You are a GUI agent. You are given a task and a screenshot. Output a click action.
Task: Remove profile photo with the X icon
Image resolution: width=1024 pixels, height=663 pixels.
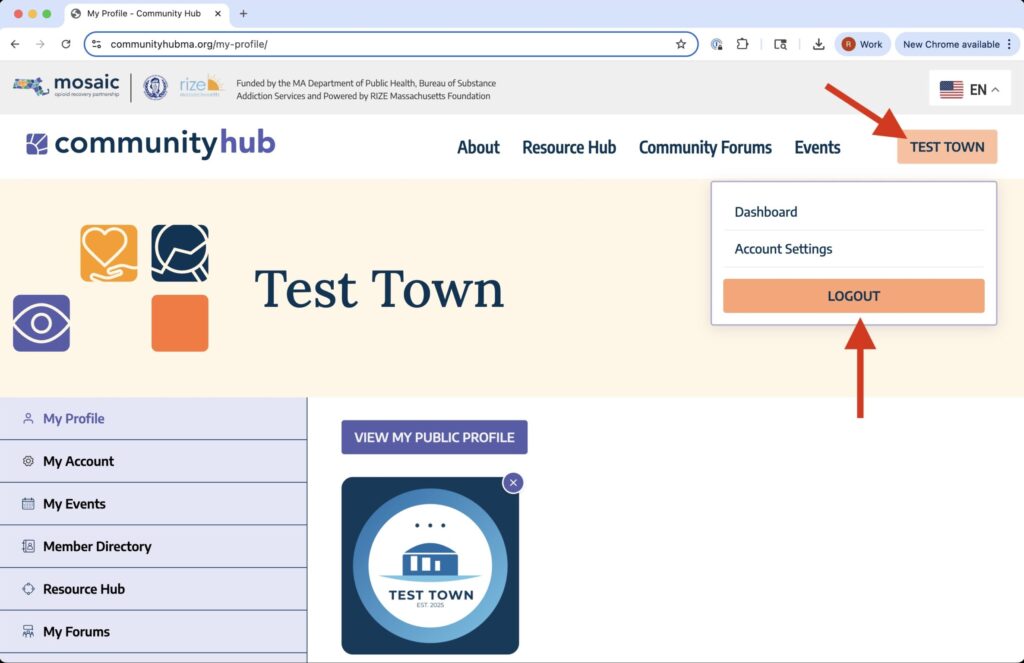click(x=513, y=483)
